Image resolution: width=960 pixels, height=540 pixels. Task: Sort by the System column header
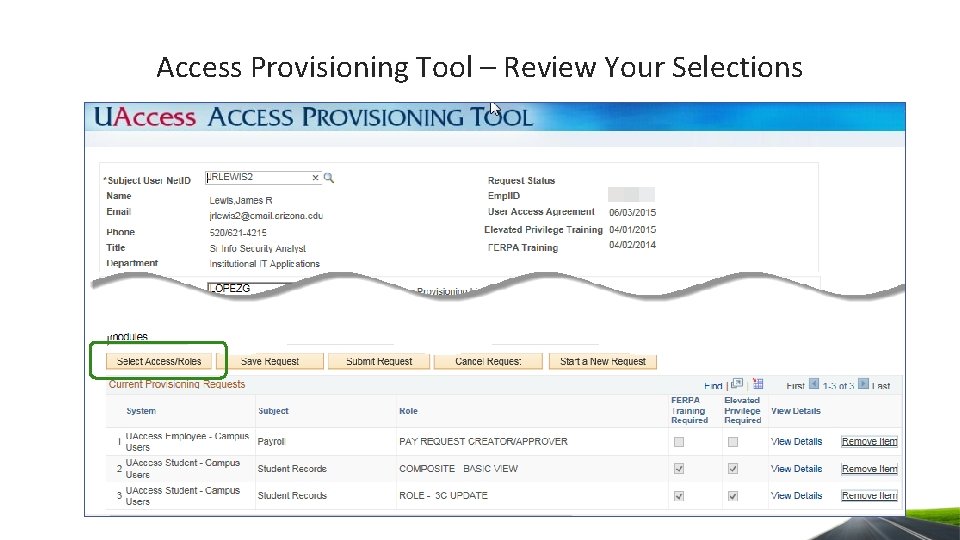tap(141, 411)
